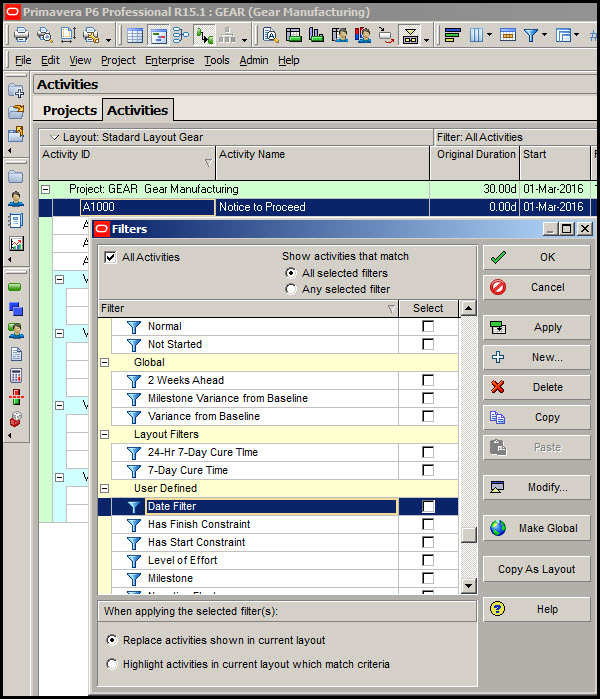Viewport: 600px width, 699px height.
Task: Click the Cancel button in Filters
Action: (537, 287)
